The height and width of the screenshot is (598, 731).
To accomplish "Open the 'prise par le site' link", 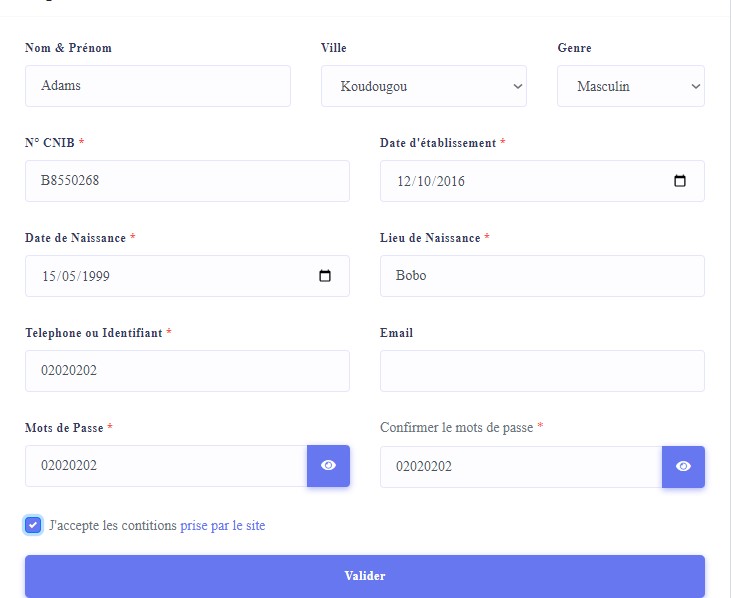I will click(x=223, y=525).
